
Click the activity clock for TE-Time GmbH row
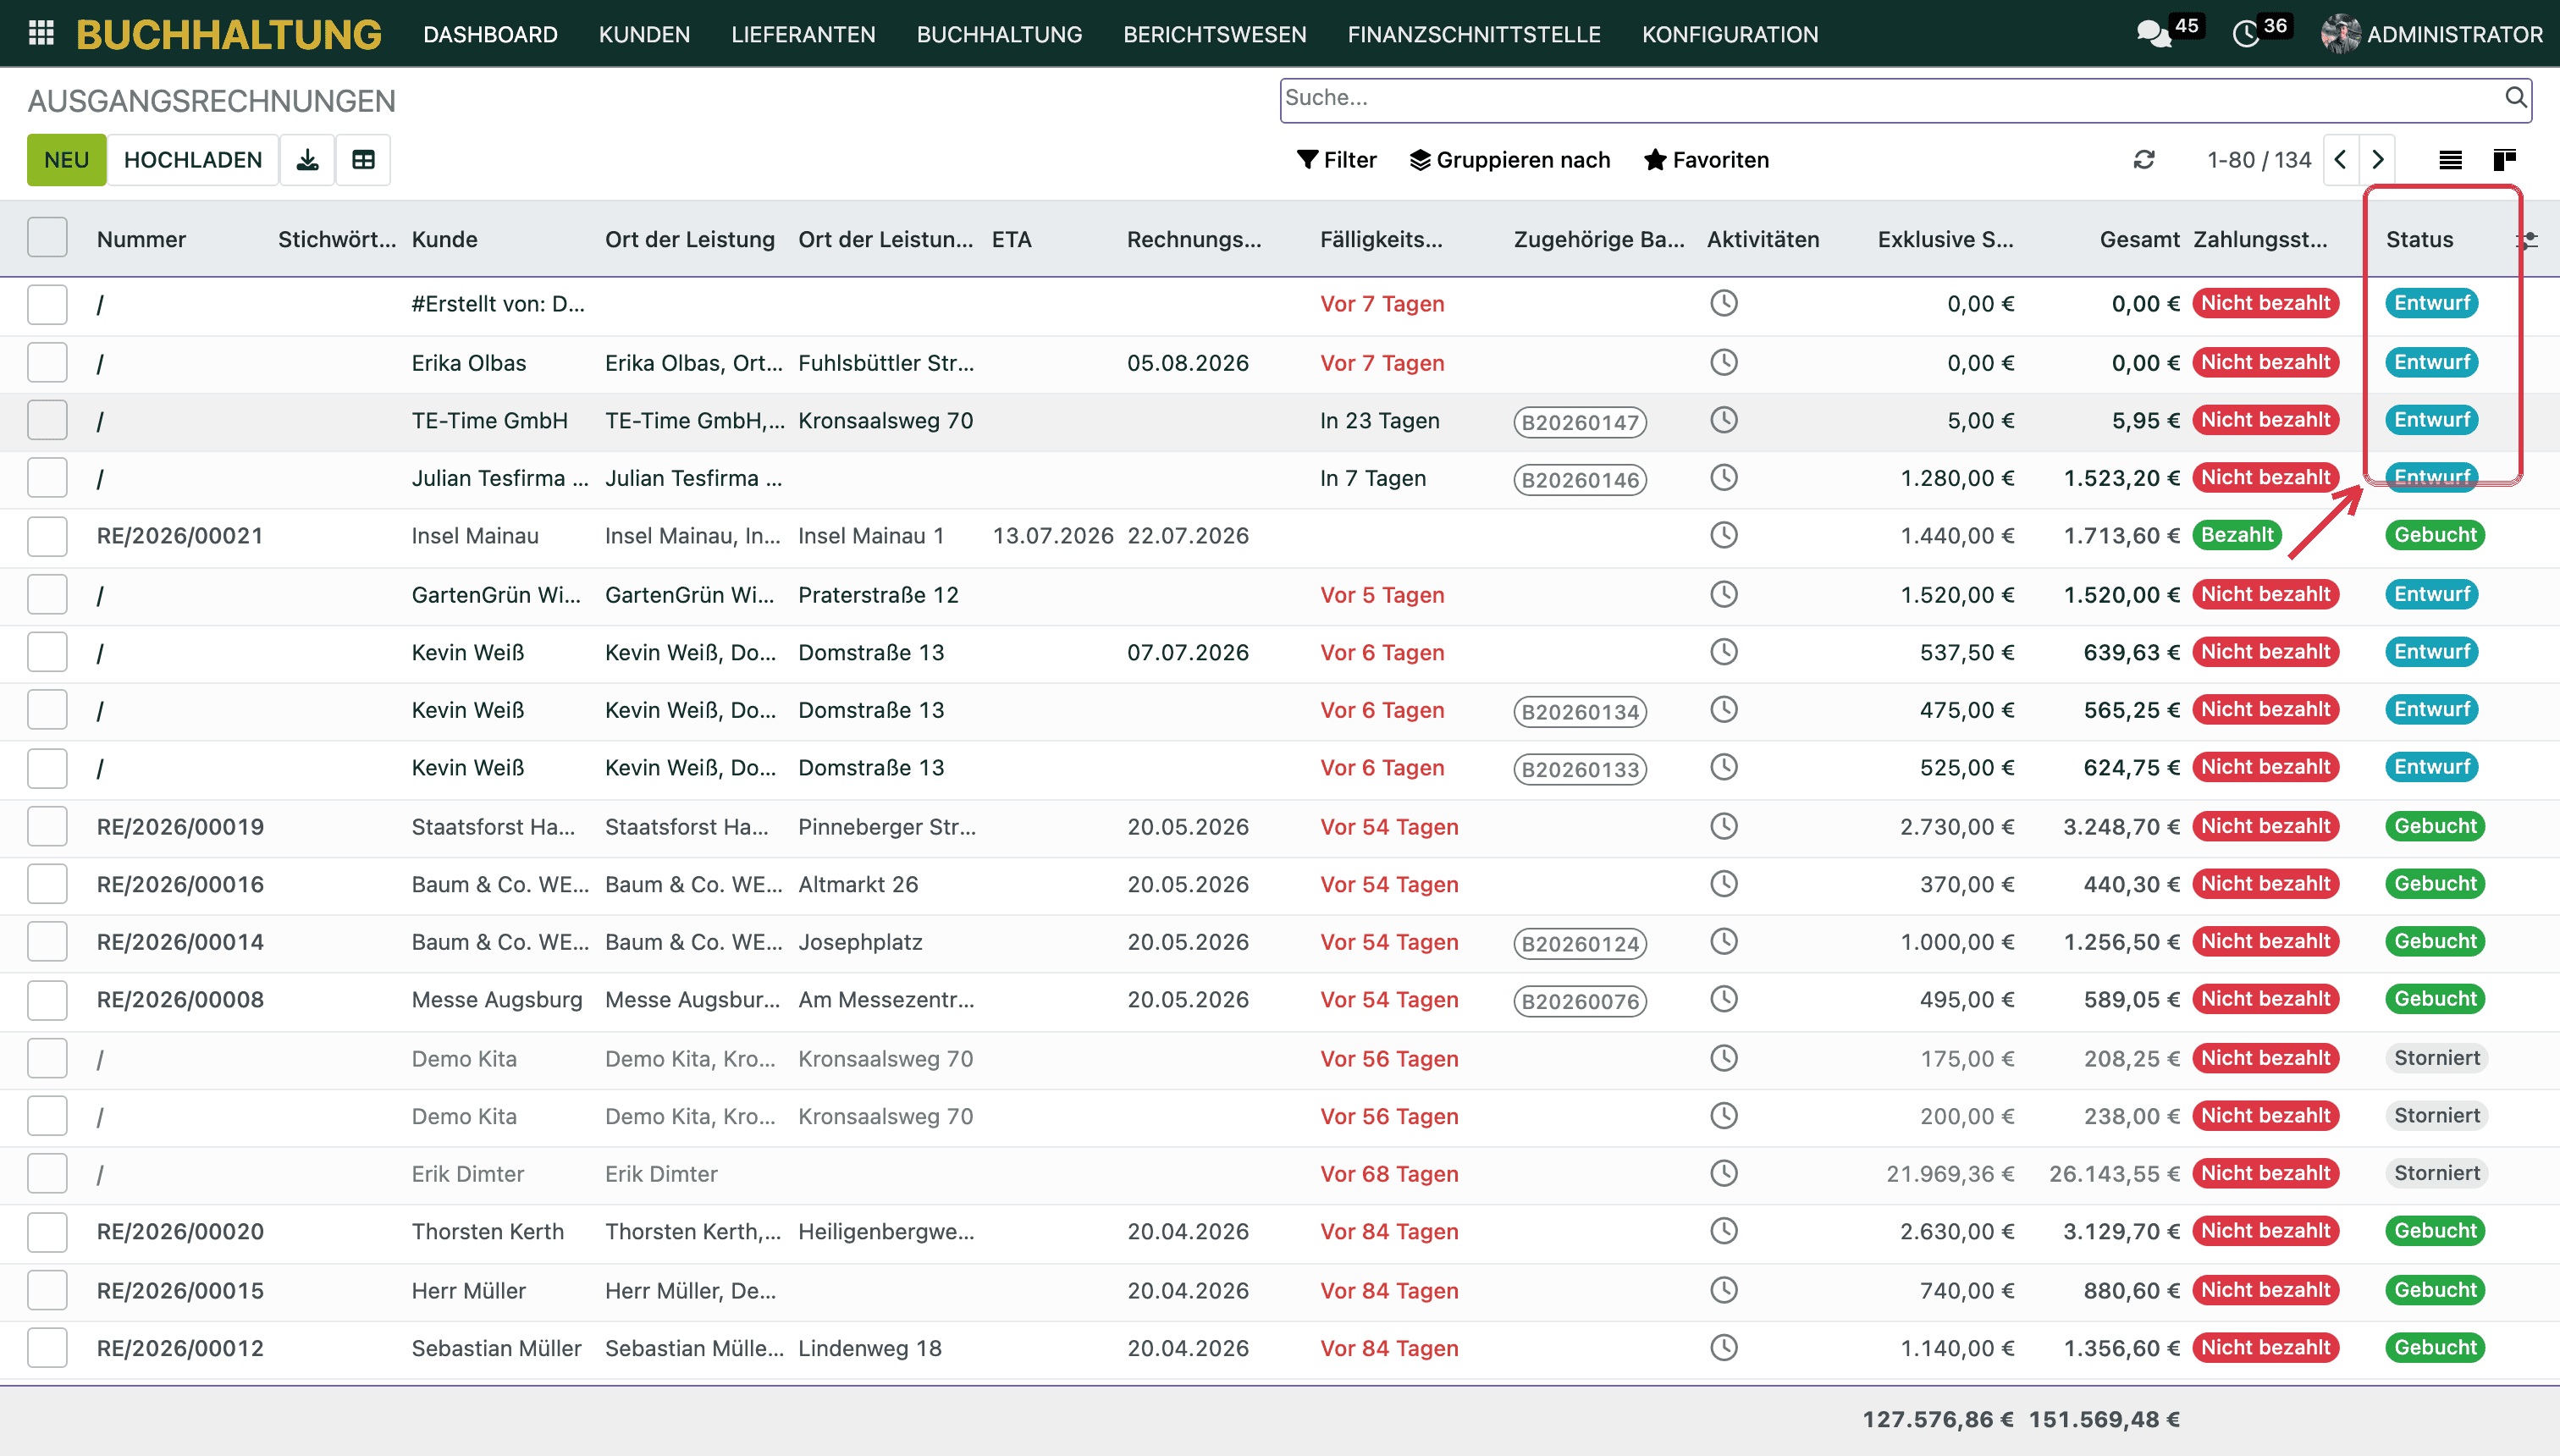click(x=1724, y=420)
